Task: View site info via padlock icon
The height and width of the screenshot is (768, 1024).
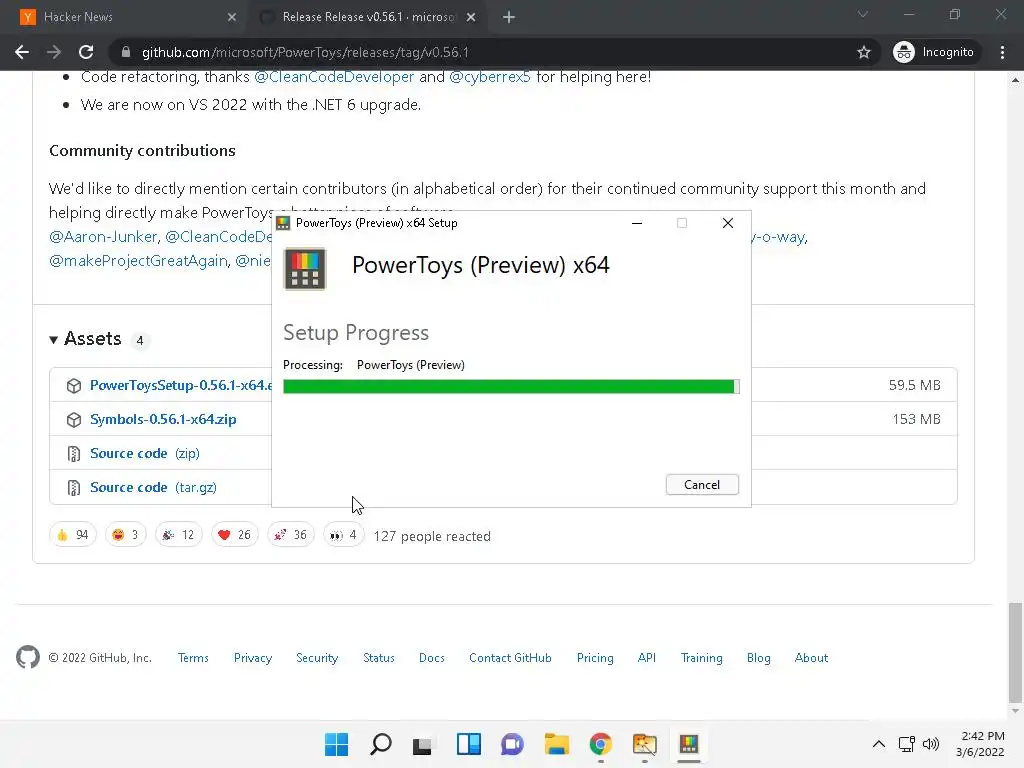Action: pyautogui.click(x=126, y=52)
